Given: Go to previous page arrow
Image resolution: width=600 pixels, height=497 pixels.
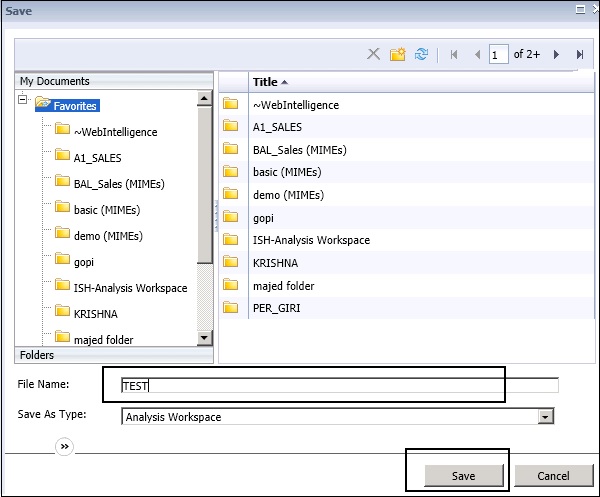Looking at the screenshot, I should click(x=477, y=54).
